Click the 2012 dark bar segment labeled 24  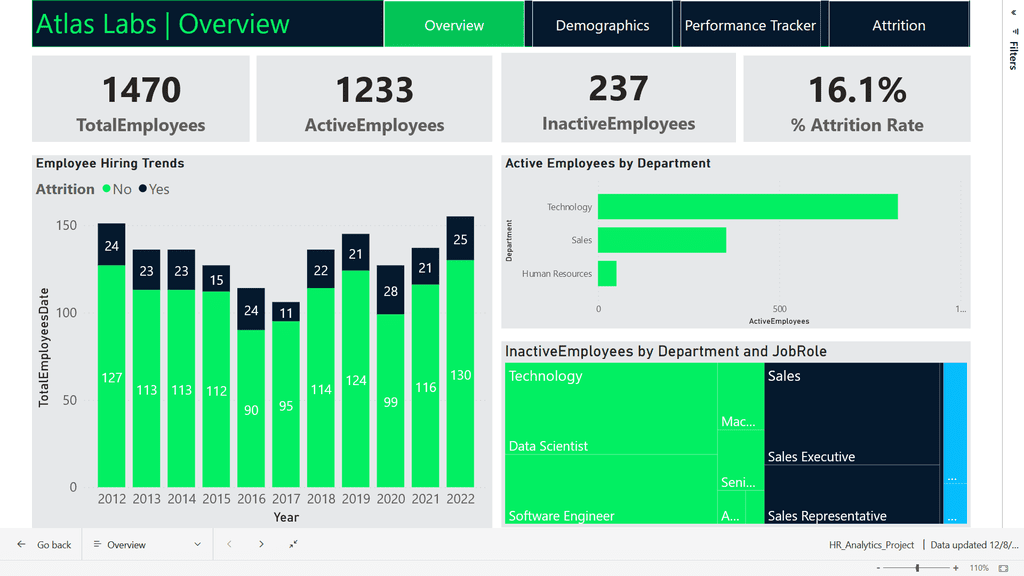(x=112, y=244)
